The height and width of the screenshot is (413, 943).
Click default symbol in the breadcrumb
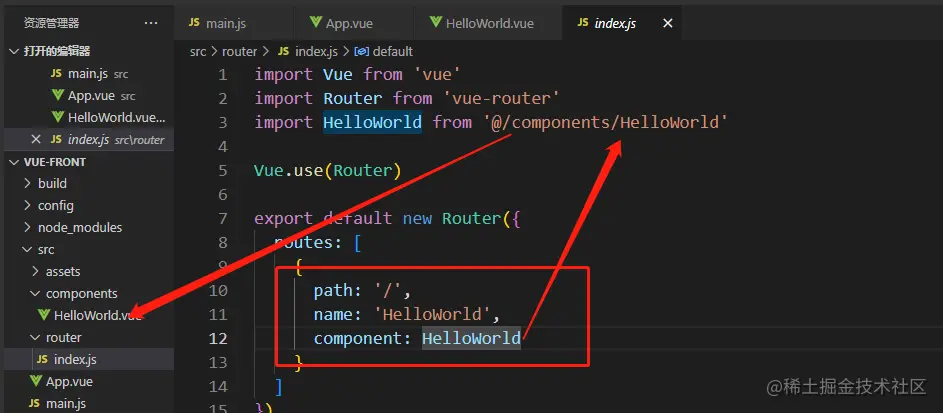[393, 52]
